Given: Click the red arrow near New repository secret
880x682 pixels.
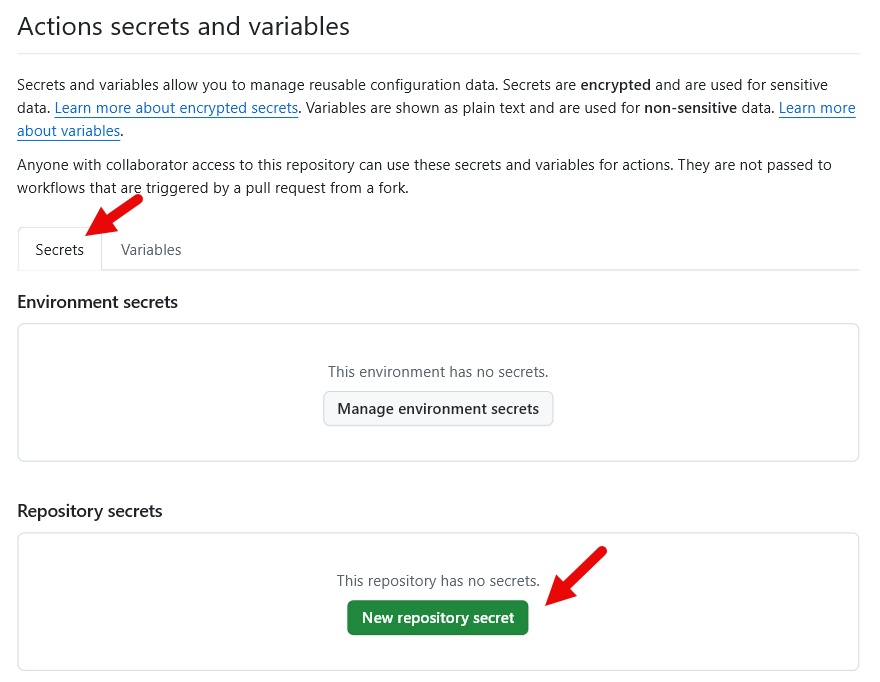Looking at the screenshot, I should point(577,577).
